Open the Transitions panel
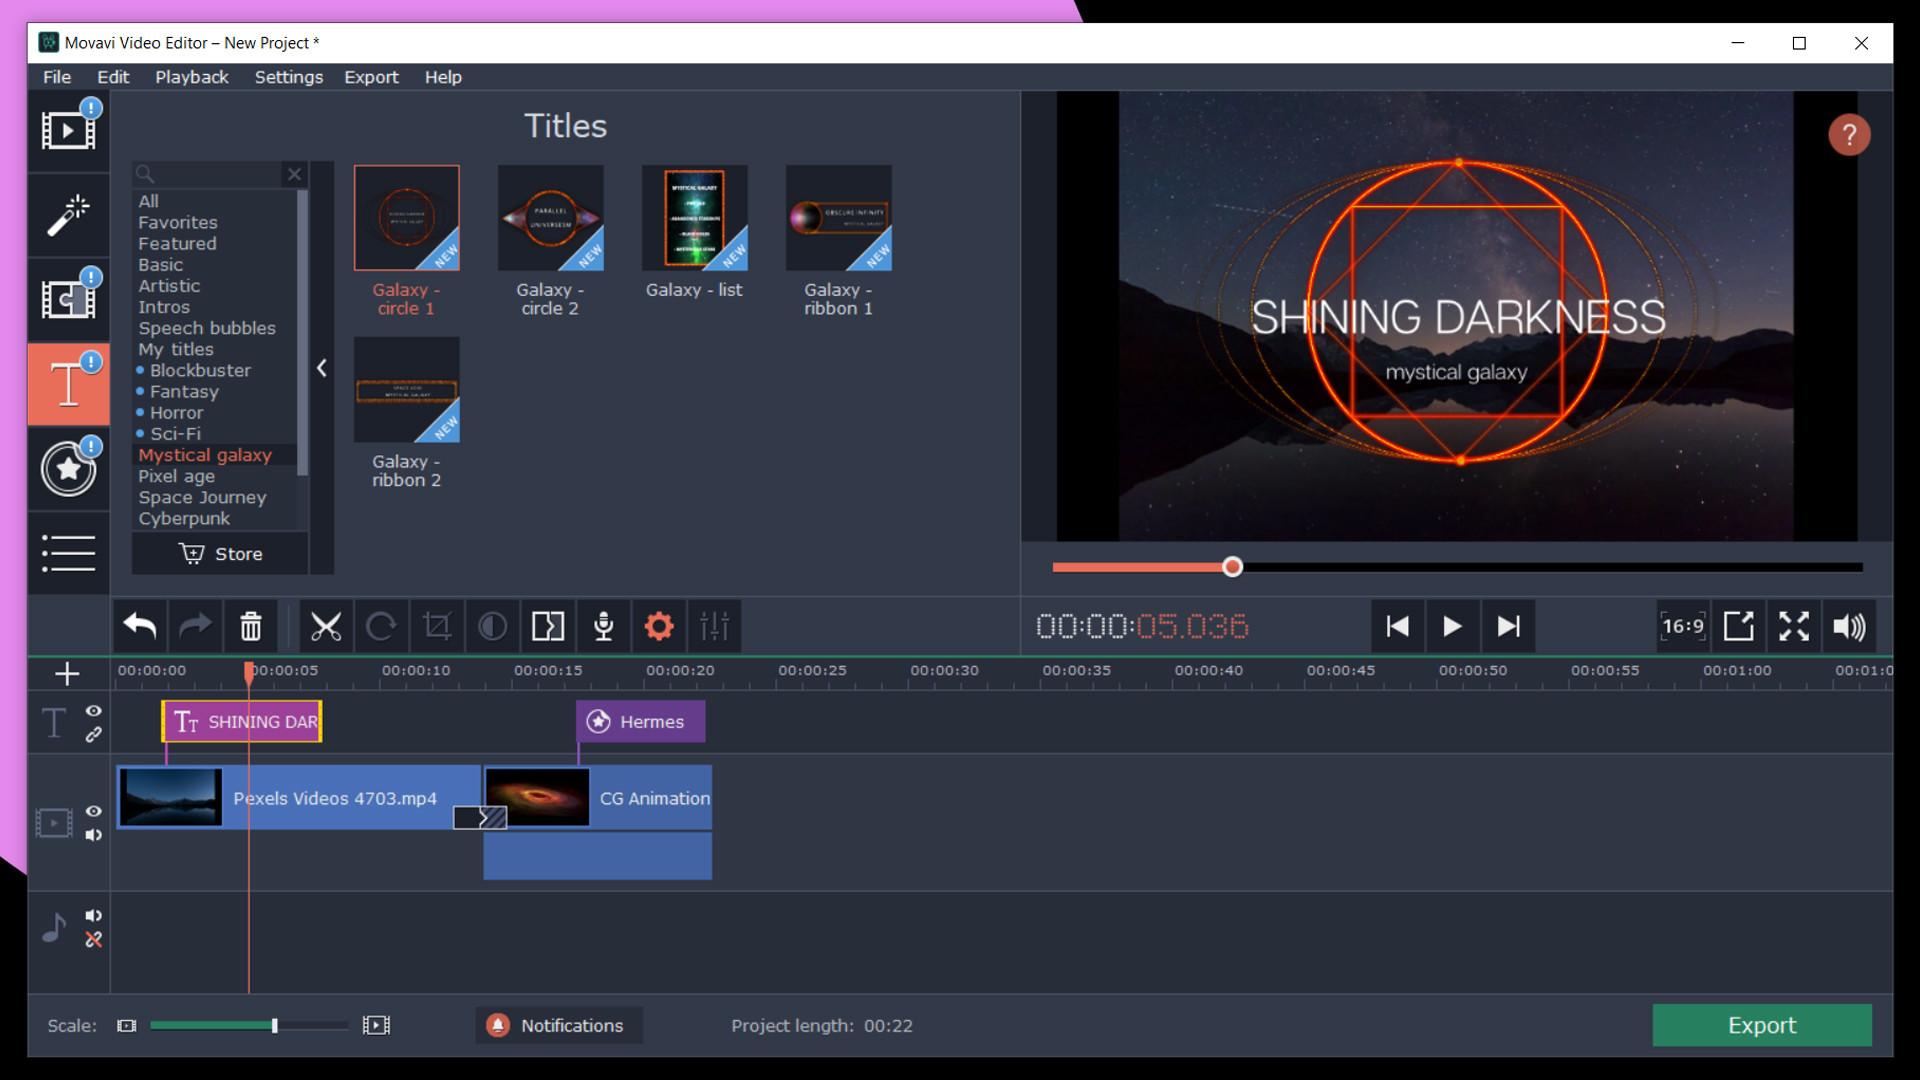Screen dimensions: 1920x1080 pos(68,299)
